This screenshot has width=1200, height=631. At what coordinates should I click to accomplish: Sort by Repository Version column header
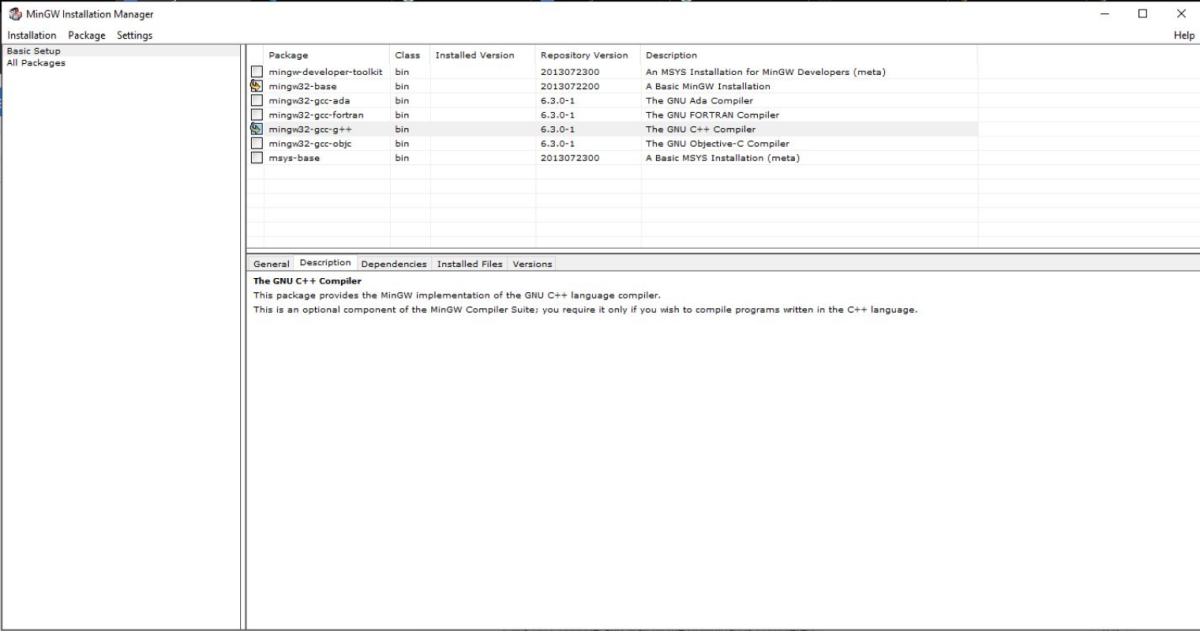pos(584,55)
